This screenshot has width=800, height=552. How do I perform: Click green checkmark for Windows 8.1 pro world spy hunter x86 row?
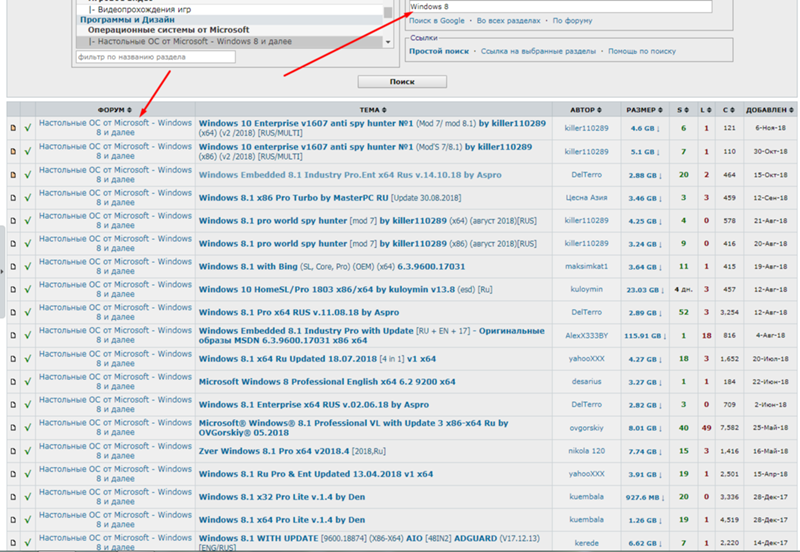coord(28,243)
